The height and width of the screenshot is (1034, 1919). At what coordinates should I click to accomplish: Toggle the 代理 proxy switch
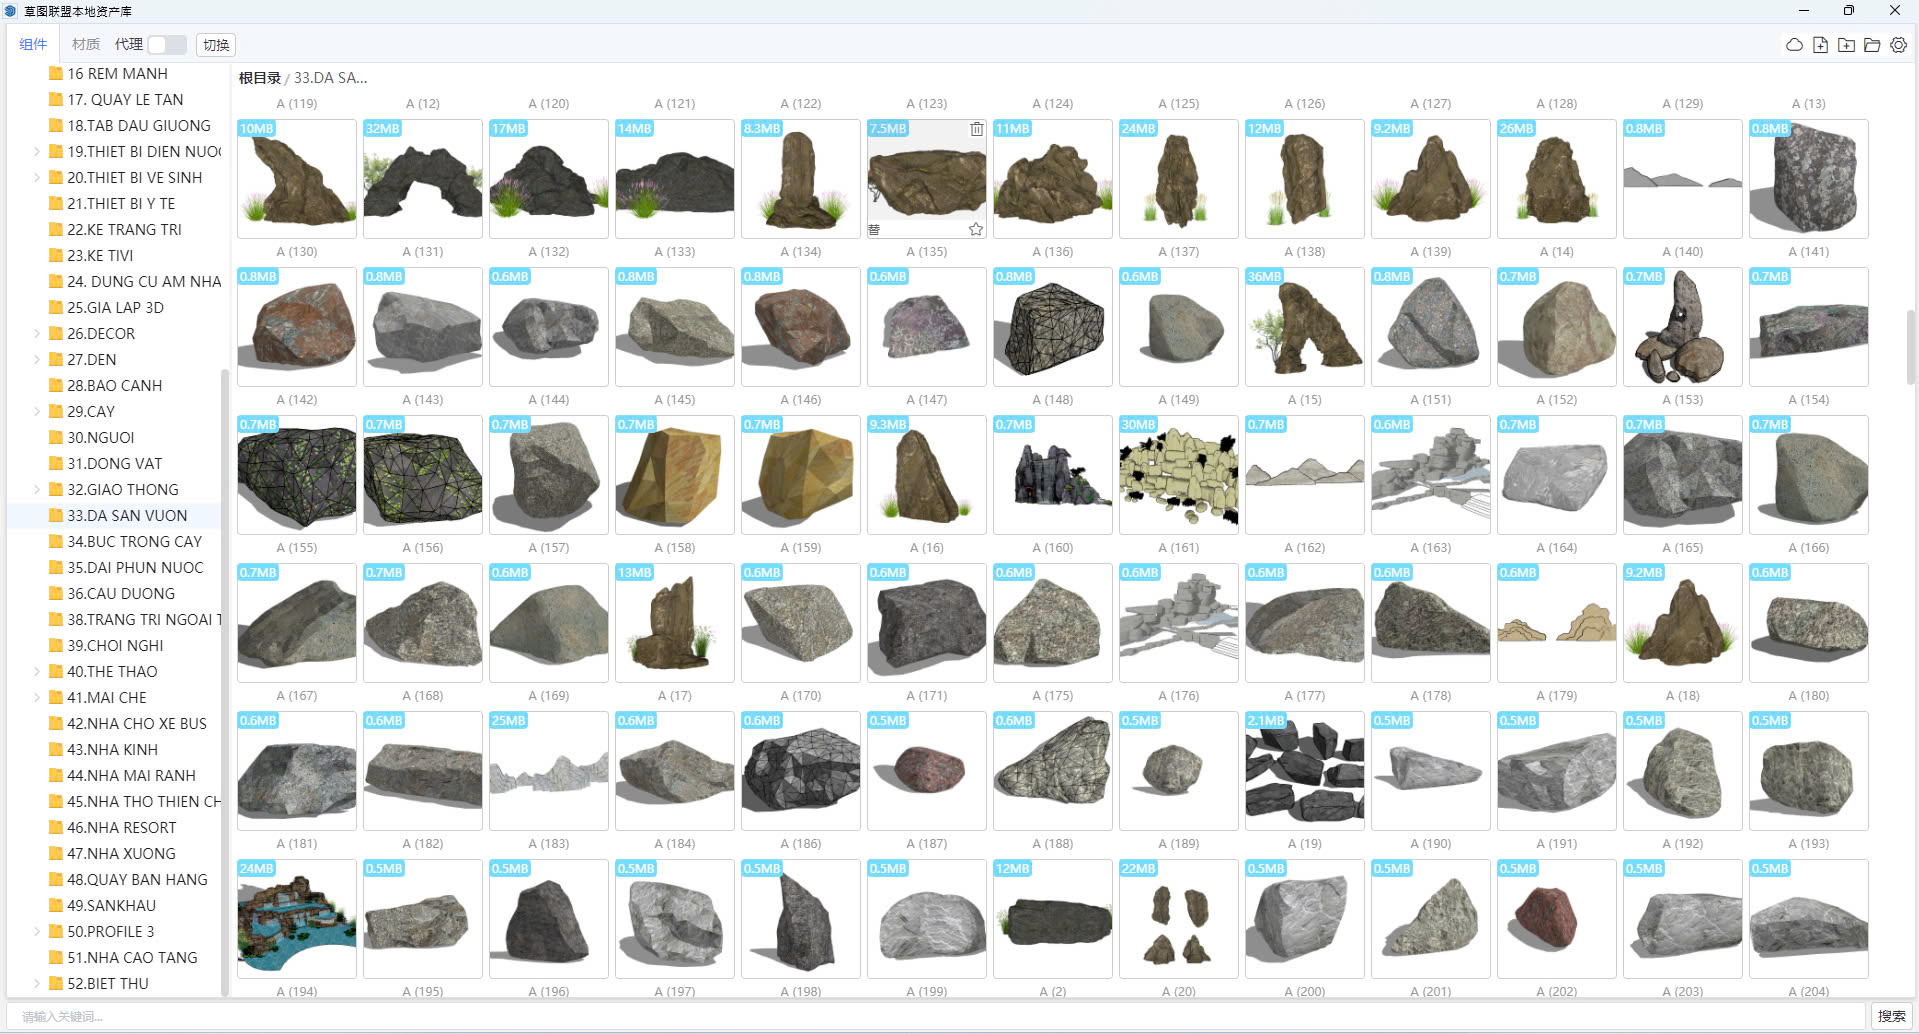pos(166,45)
